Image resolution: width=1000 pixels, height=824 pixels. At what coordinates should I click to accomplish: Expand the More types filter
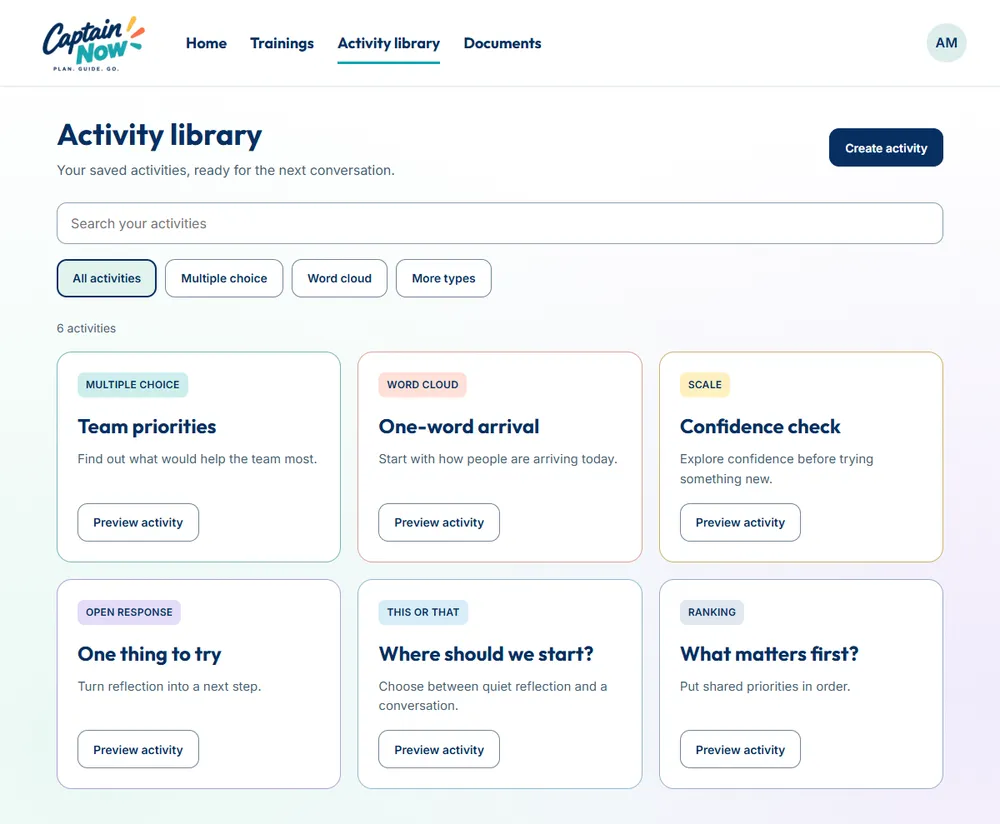pyautogui.click(x=443, y=278)
